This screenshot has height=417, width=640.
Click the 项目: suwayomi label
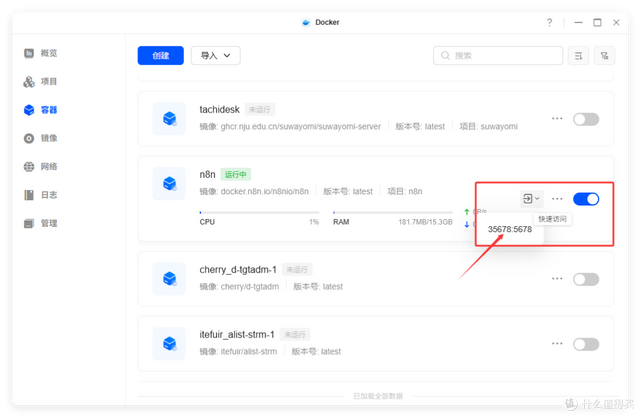(x=489, y=126)
